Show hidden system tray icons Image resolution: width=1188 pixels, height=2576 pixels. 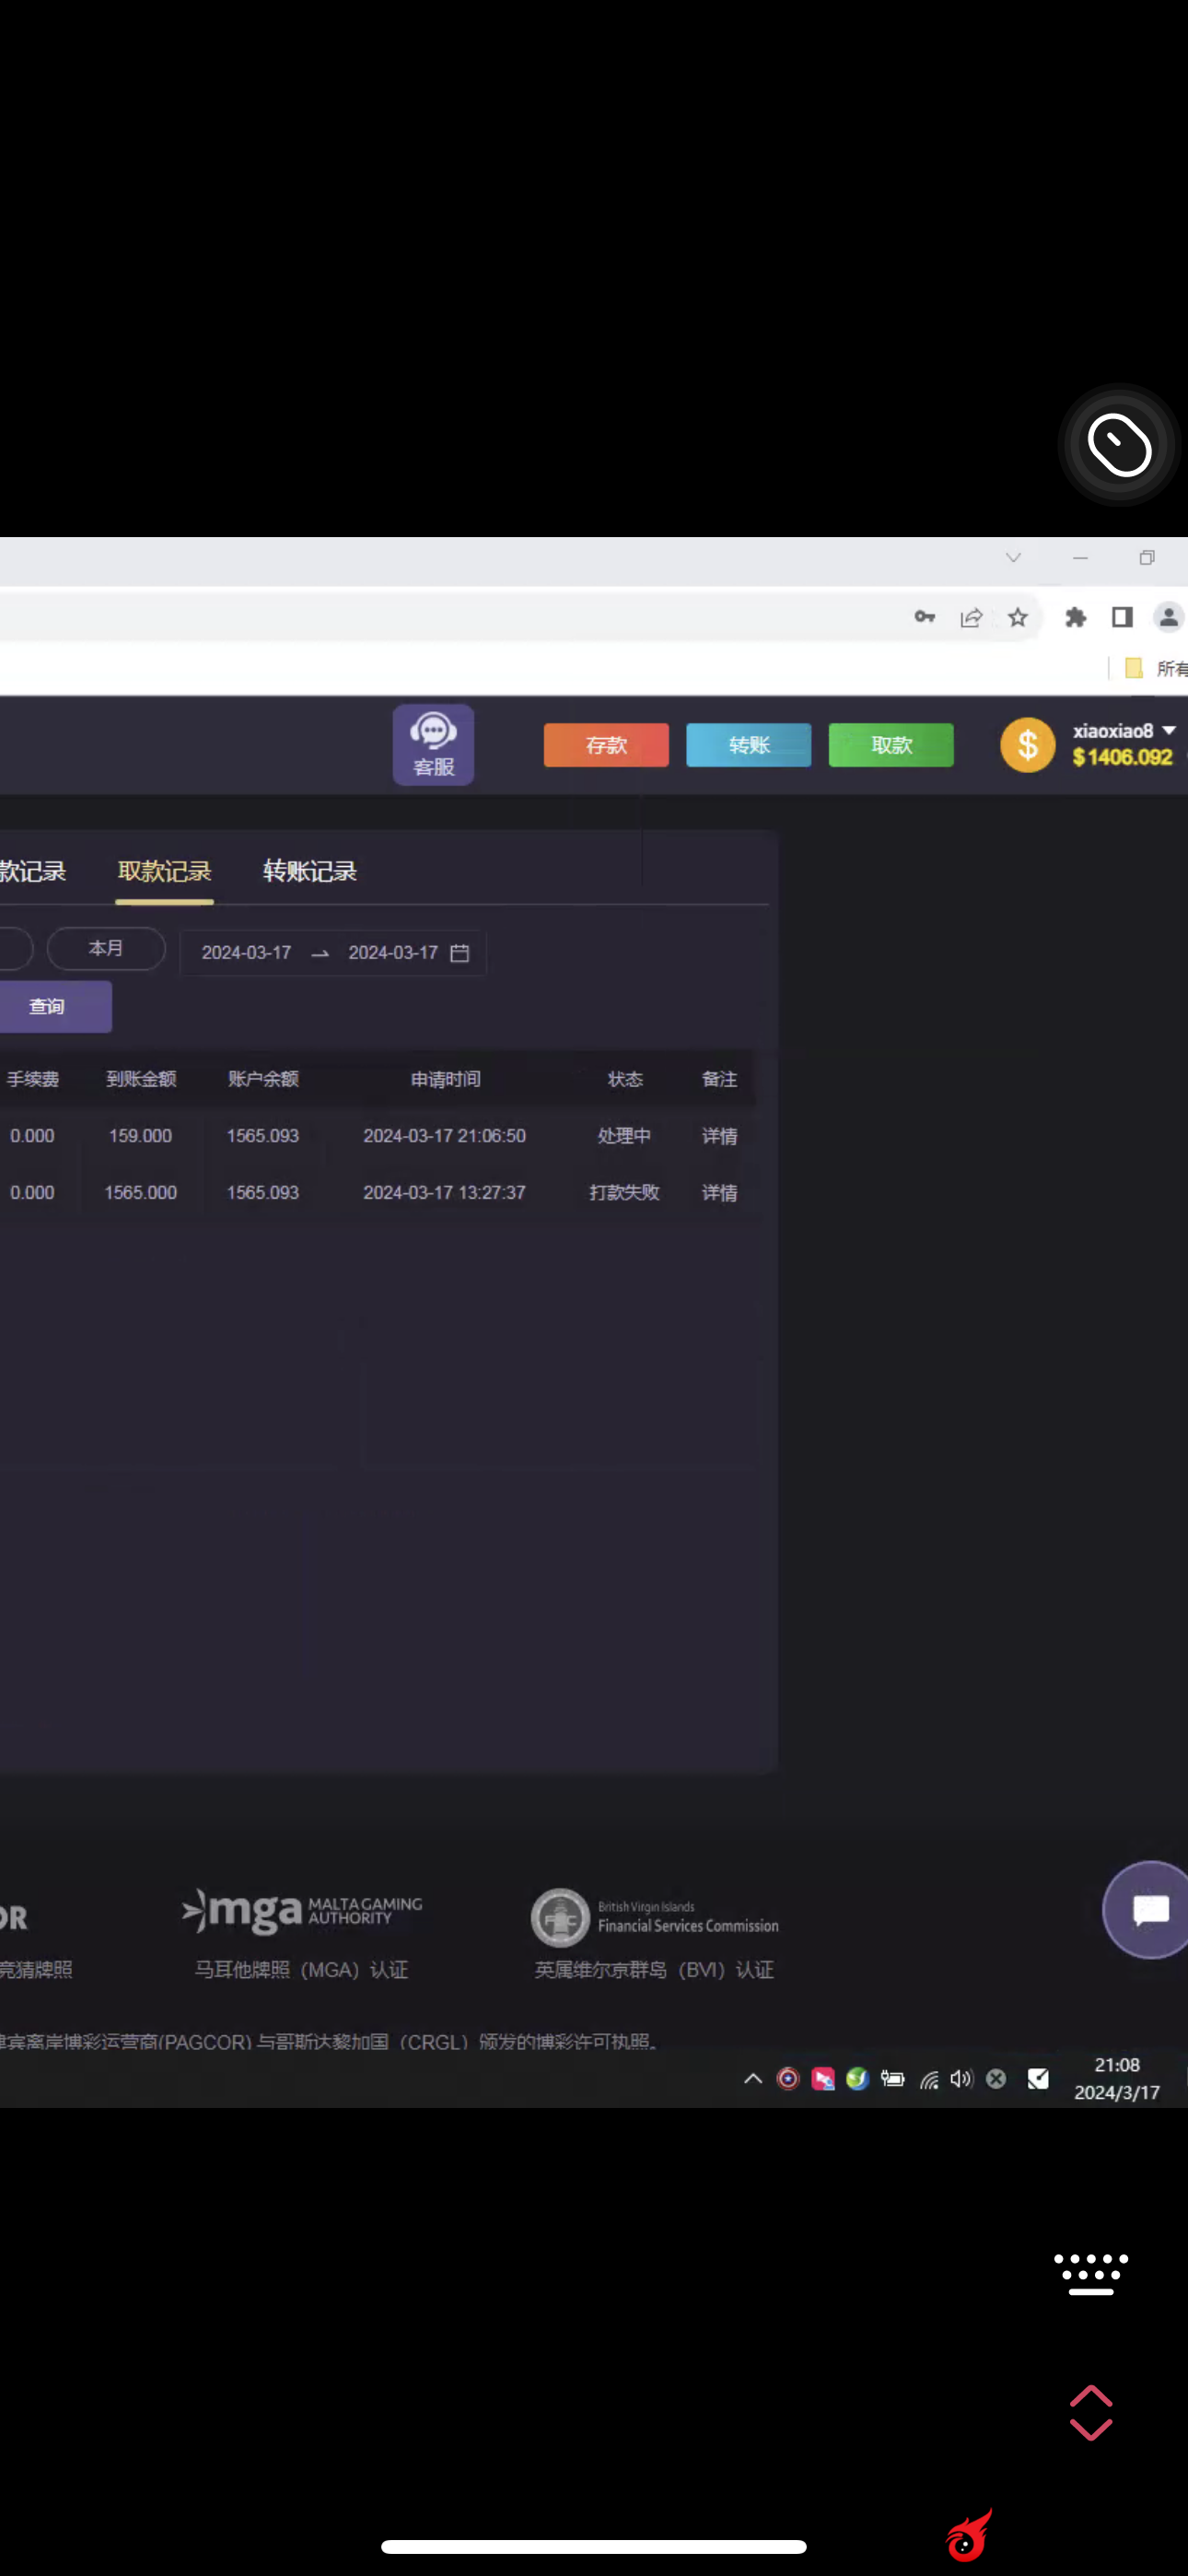(753, 2079)
